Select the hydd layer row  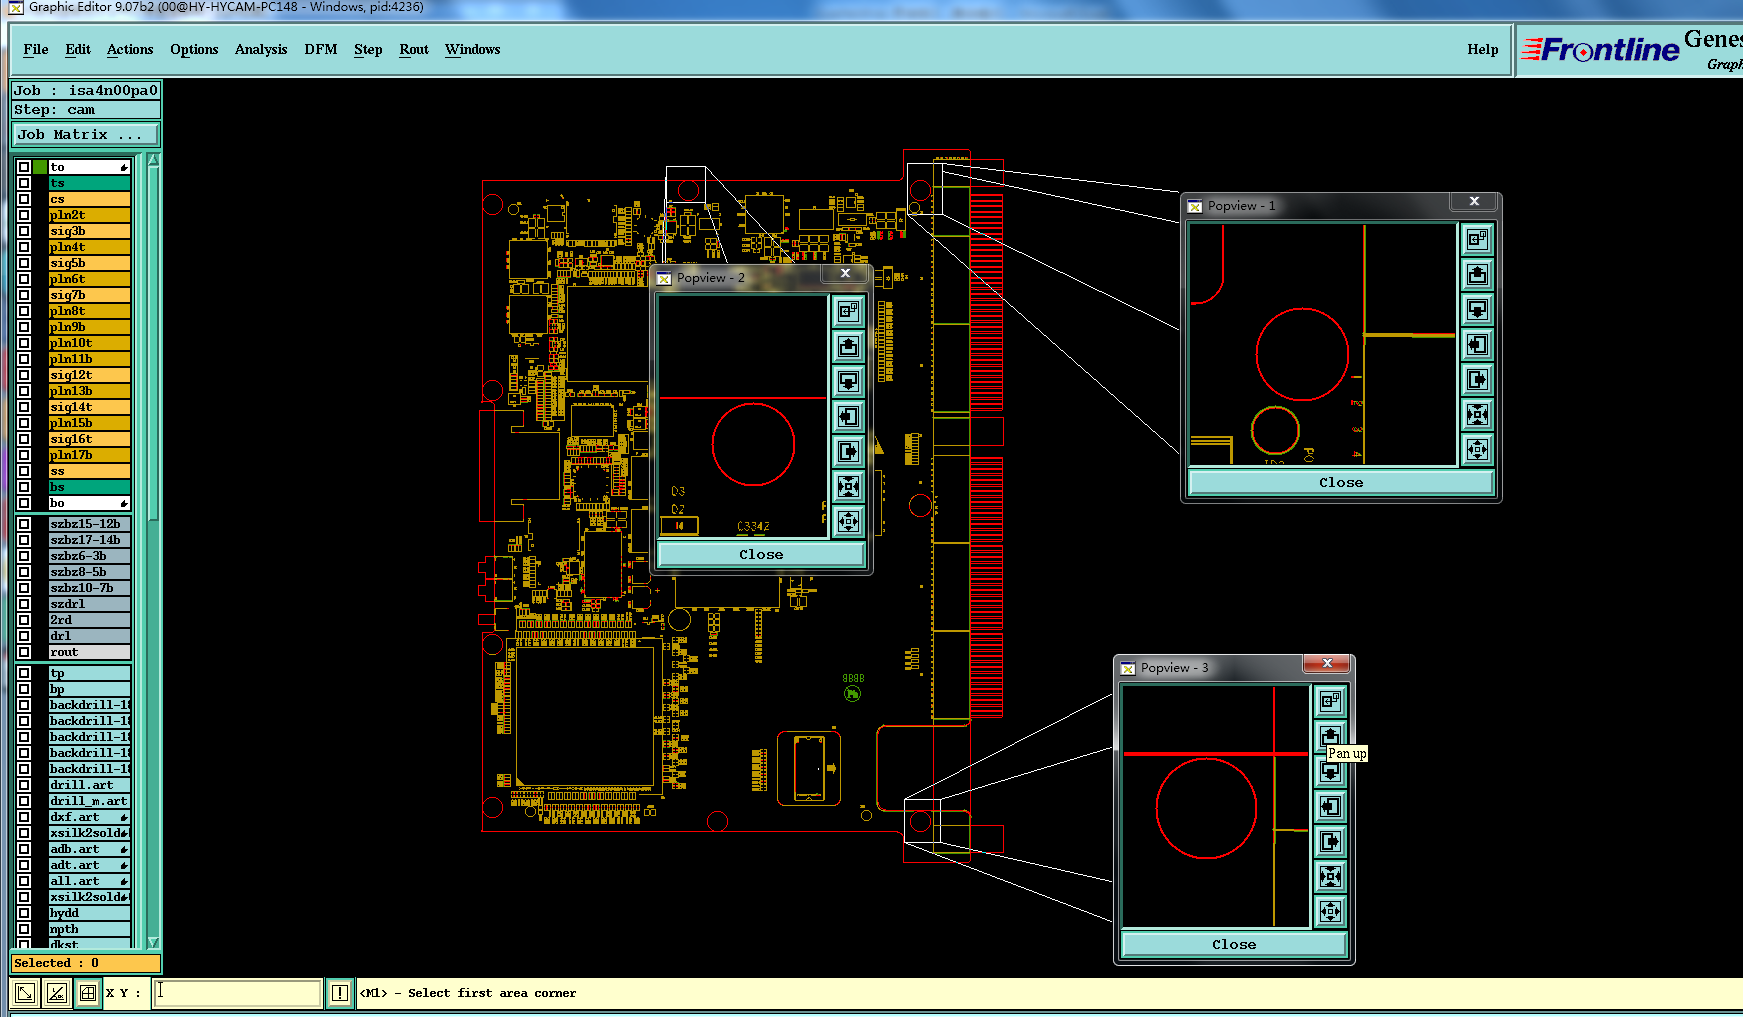(90, 913)
